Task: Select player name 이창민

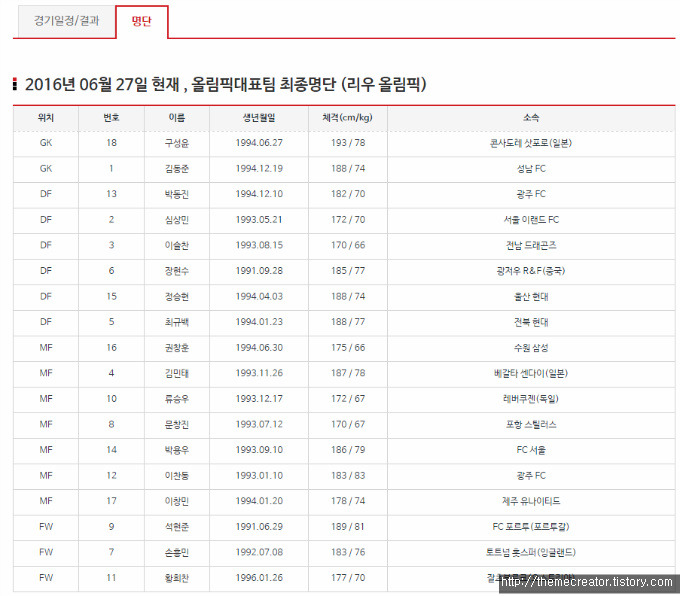Action: tap(177, 501)
